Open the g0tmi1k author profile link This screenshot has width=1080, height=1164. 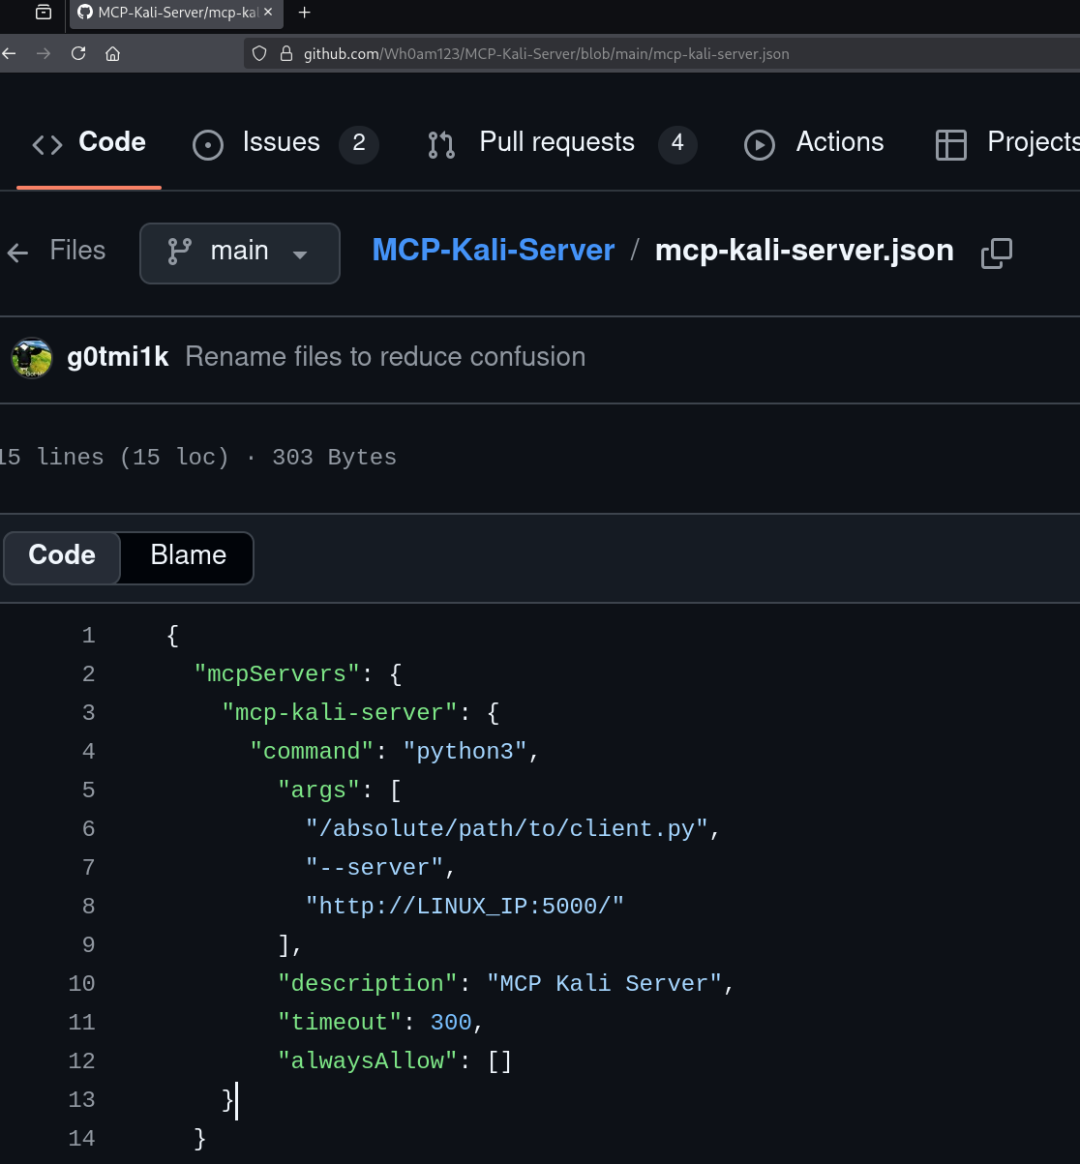pyautogui.click(x=118, y=357)
